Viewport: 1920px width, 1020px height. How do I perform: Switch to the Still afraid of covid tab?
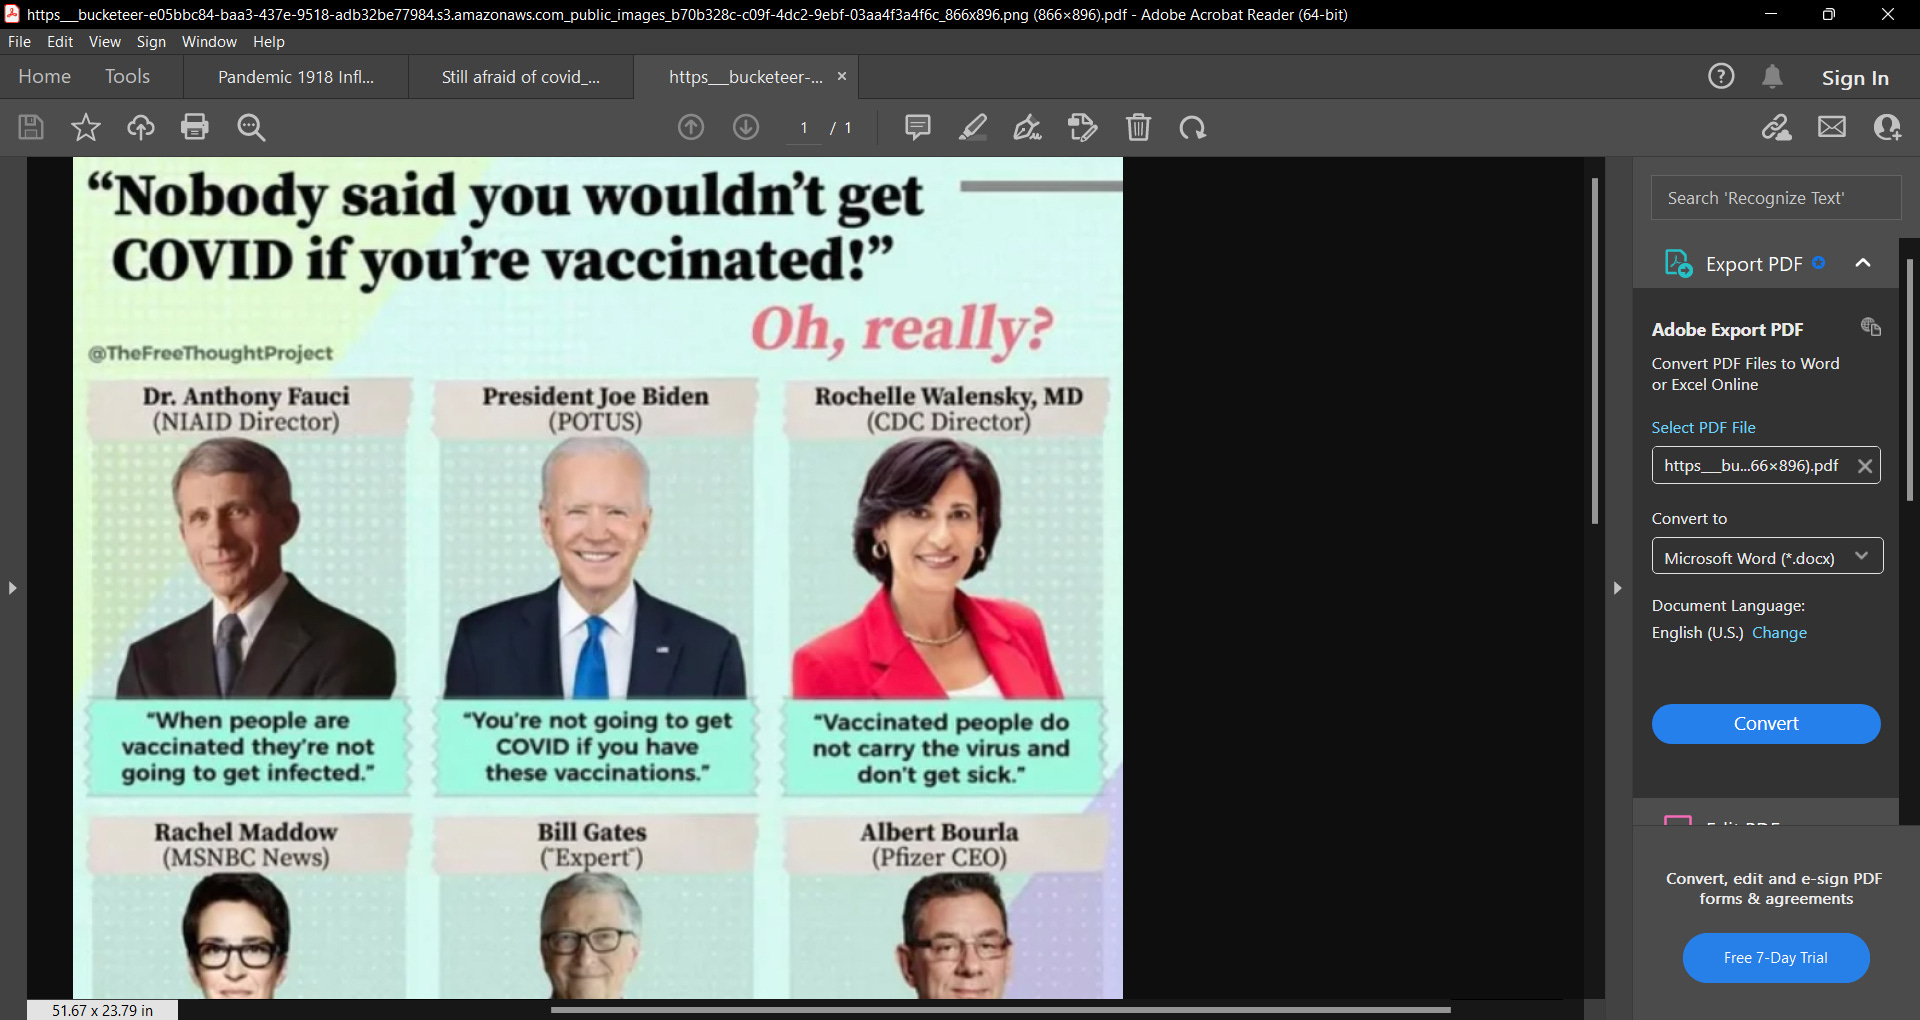point(521,77)
